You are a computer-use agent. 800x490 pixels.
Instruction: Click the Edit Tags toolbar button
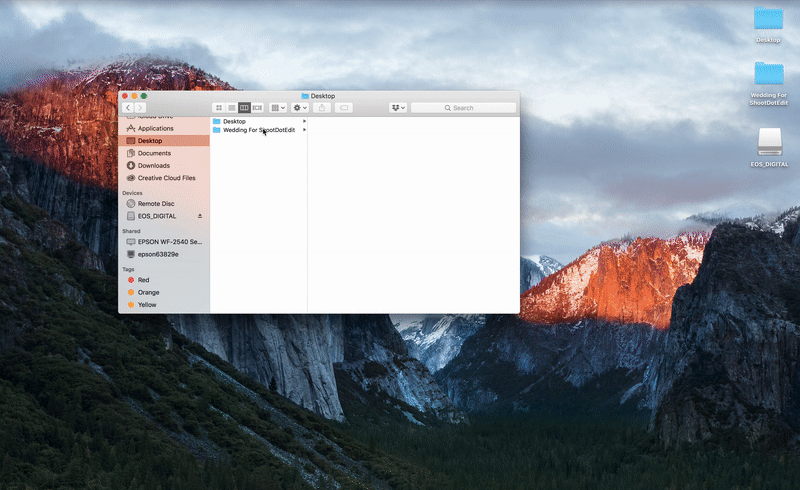(343, 107)
